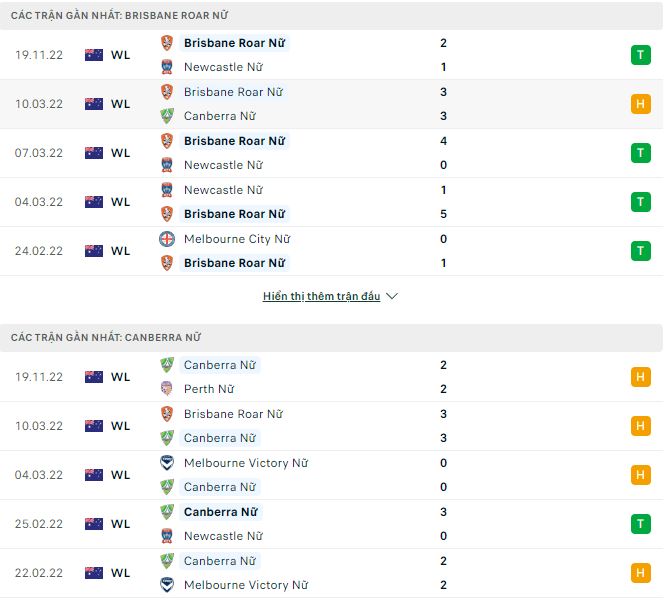The width and height of the screenshot is (671, 600).
Task: Click the Newcastle logo in the 04.03.22 Brisbane match
Action: pos(167,190)
